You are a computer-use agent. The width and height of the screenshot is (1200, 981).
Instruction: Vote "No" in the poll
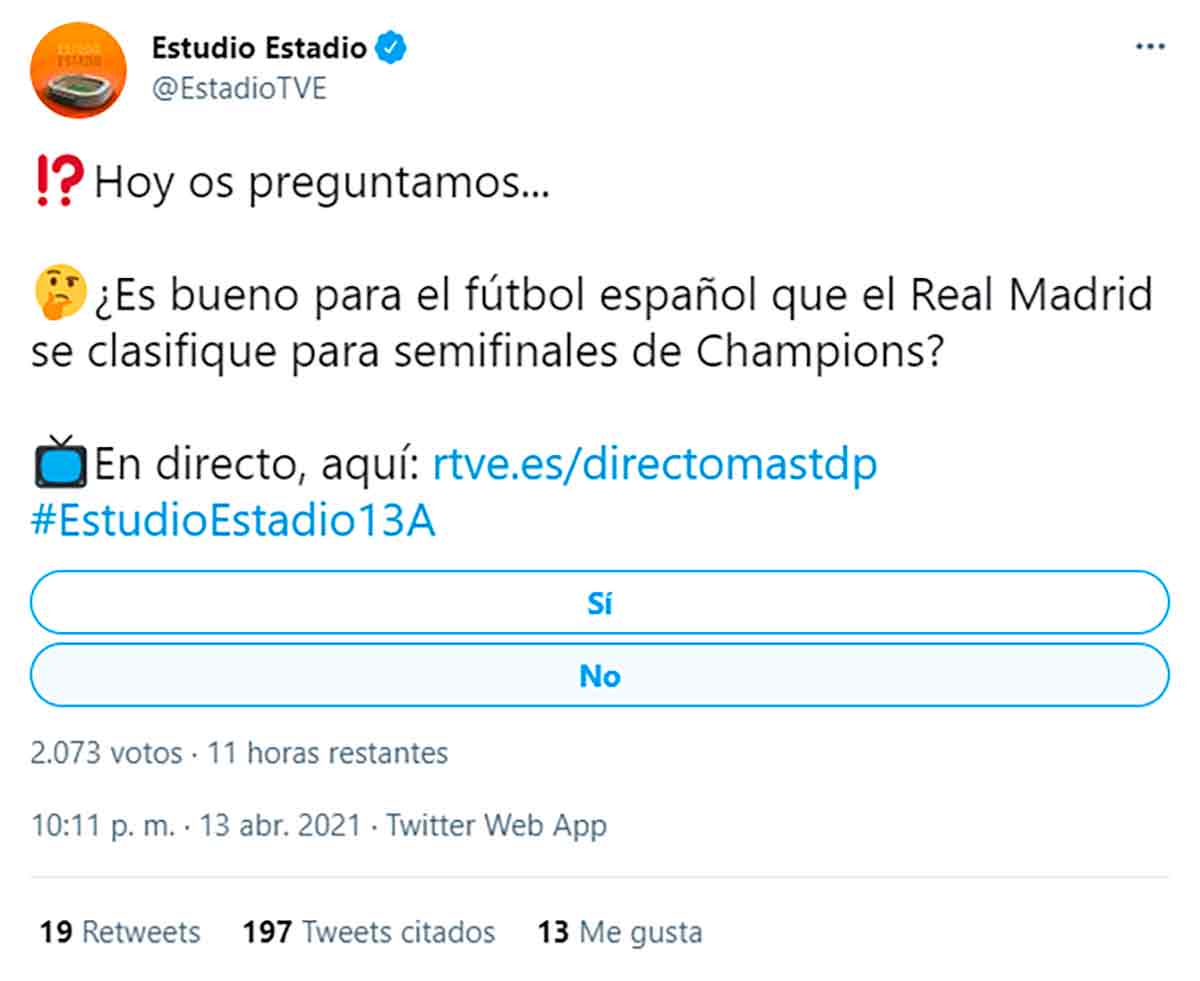599,676
